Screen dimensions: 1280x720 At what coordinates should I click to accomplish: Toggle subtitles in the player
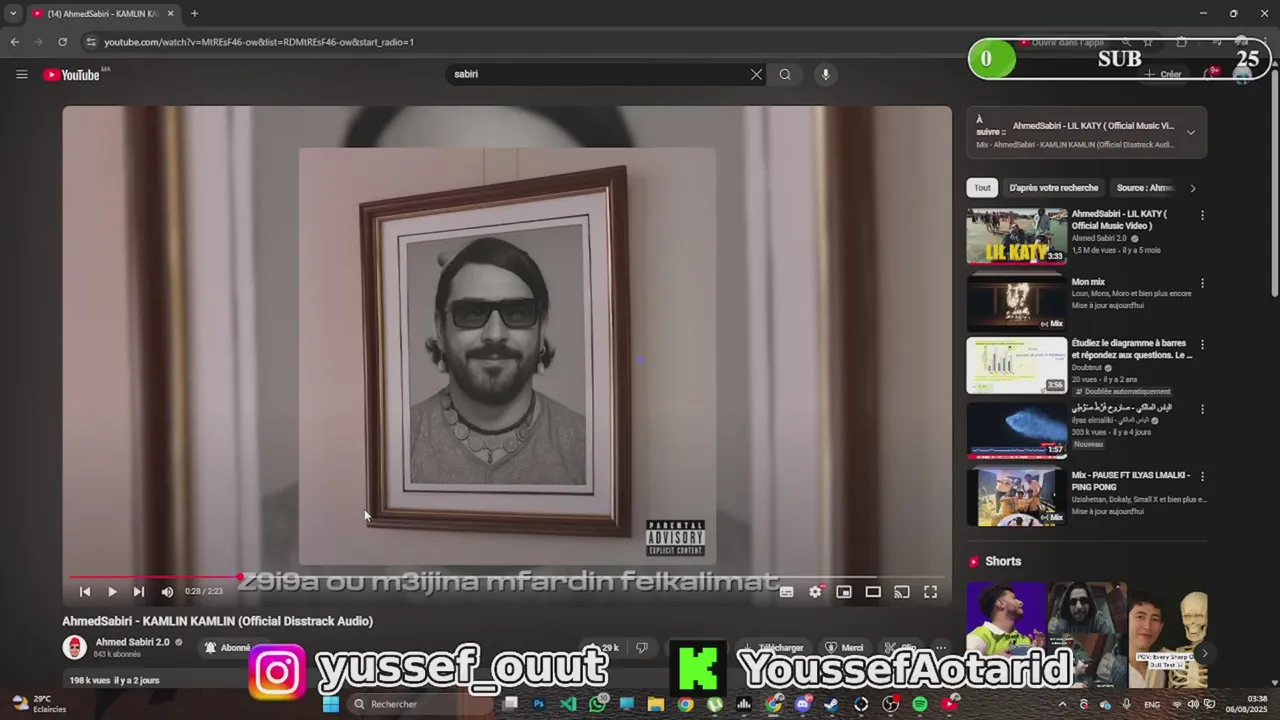pyautogui.click(x=786, y=592)
